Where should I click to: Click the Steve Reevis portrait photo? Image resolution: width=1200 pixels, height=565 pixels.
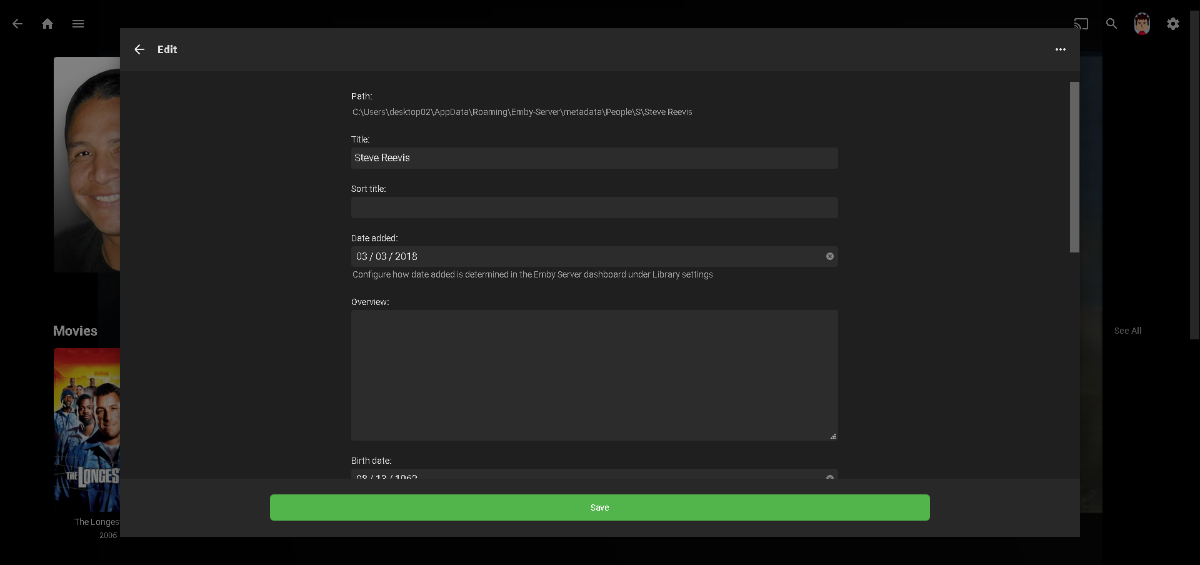87,164
